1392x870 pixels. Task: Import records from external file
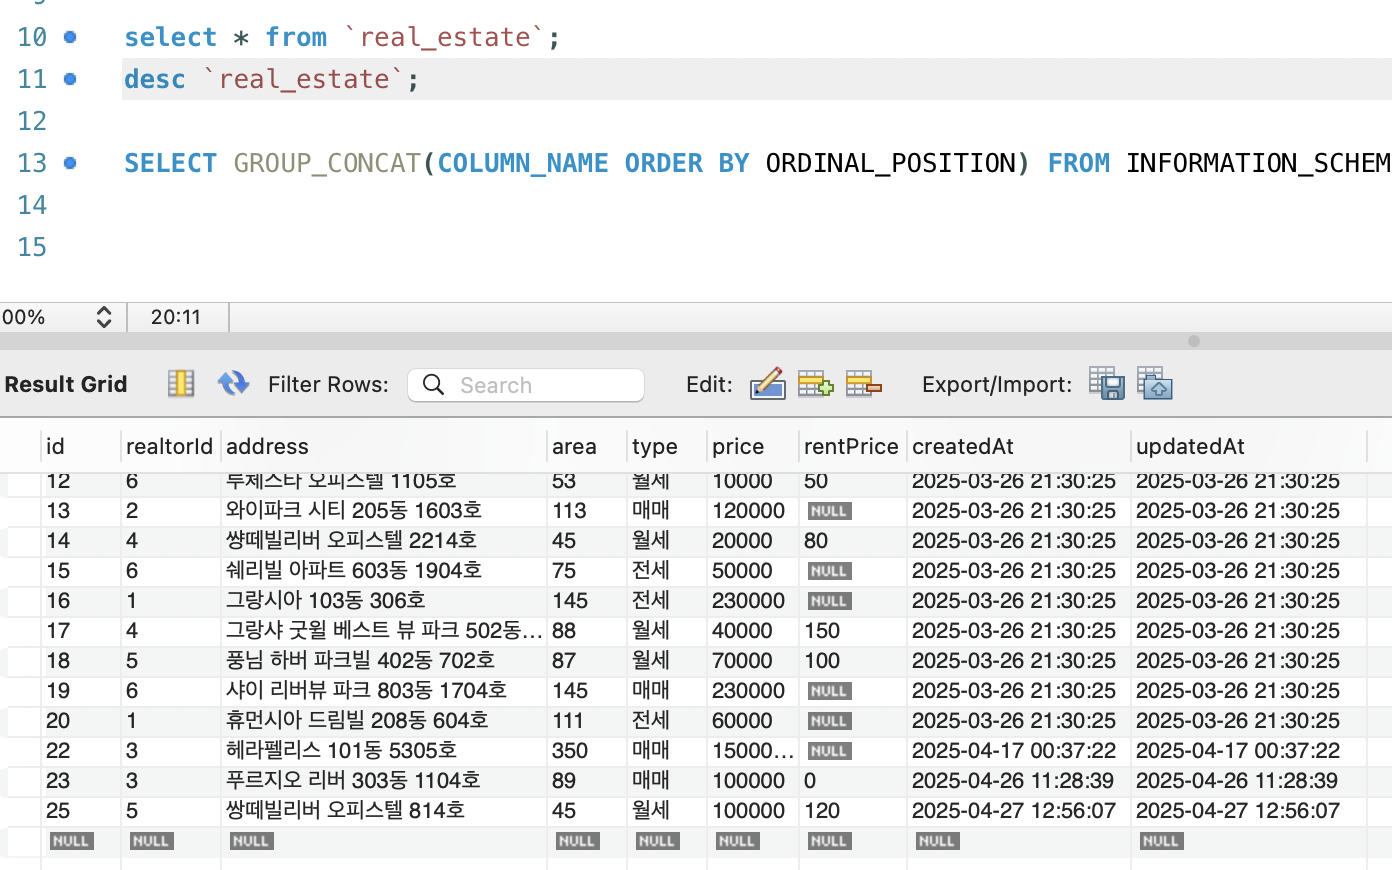tap(1154, 384)
